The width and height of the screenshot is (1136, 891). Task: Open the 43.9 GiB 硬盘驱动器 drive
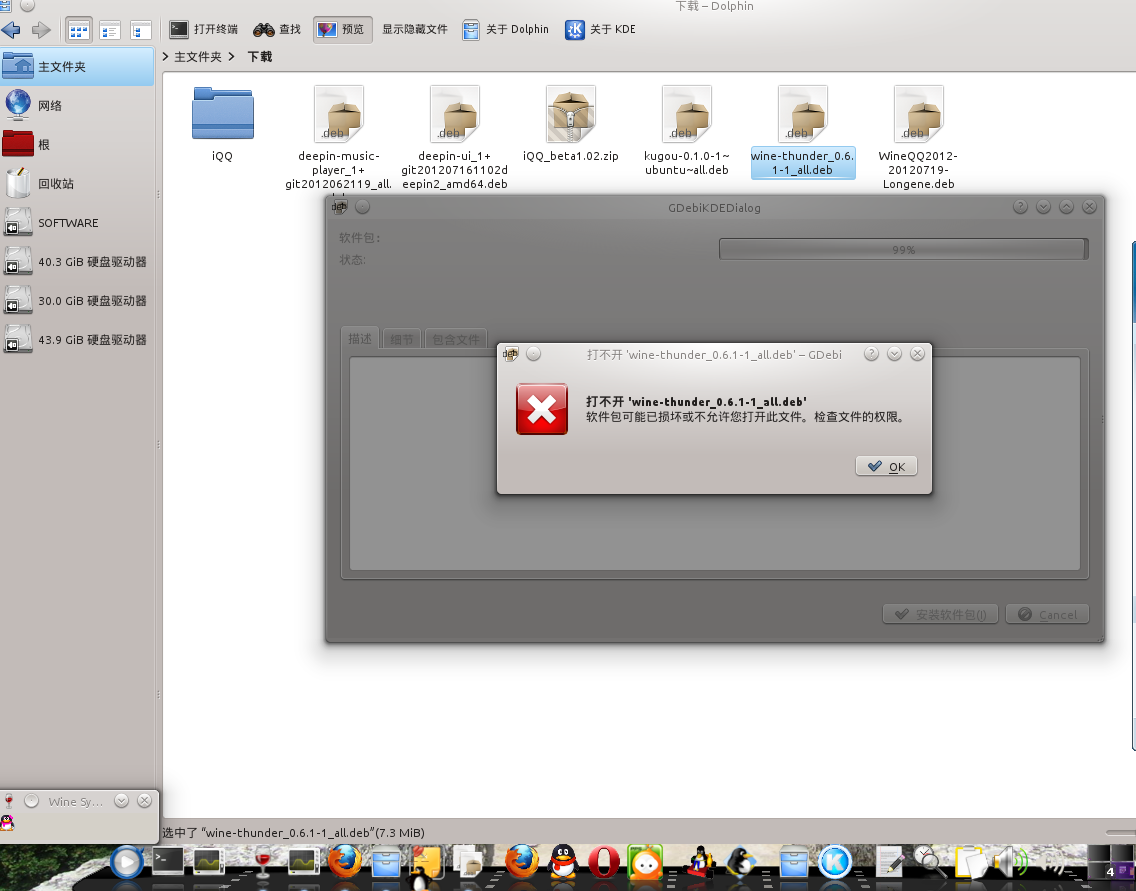(77, 340)
